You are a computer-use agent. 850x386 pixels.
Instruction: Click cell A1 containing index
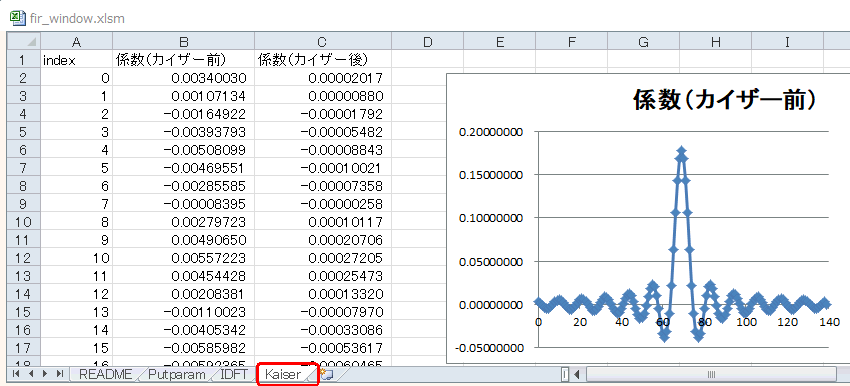[x=76, y=60]
